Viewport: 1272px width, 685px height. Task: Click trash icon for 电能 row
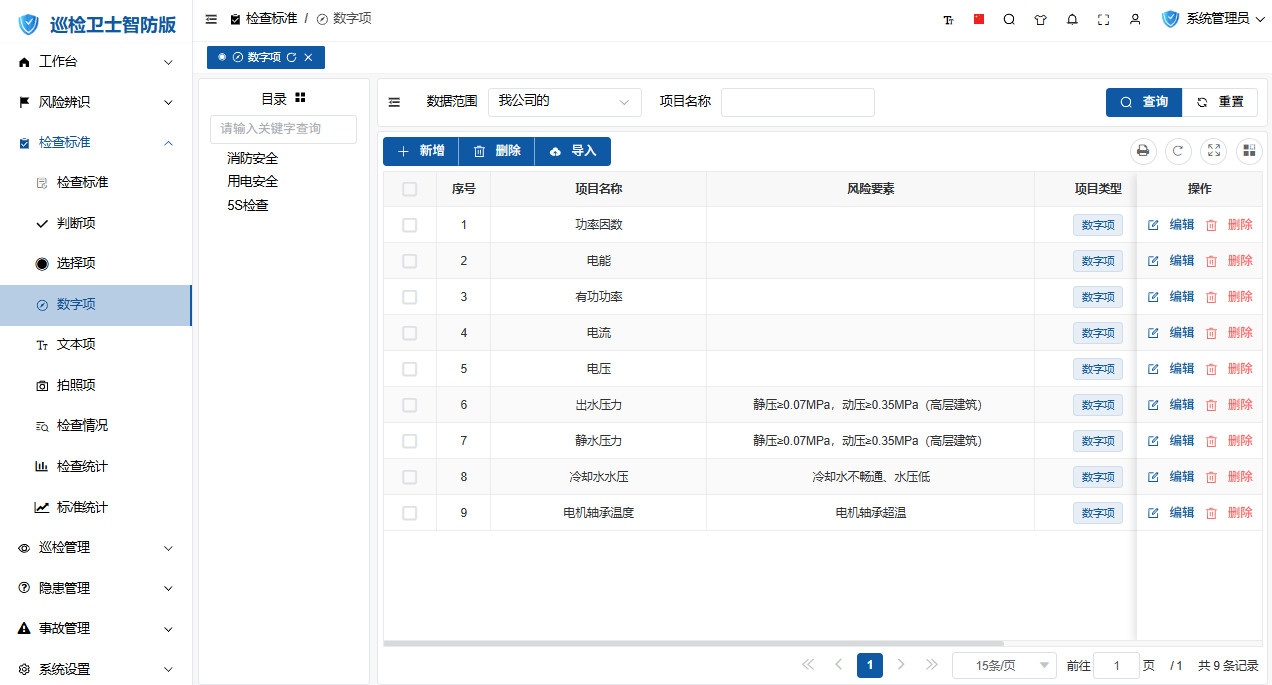tap(1211, 261)
